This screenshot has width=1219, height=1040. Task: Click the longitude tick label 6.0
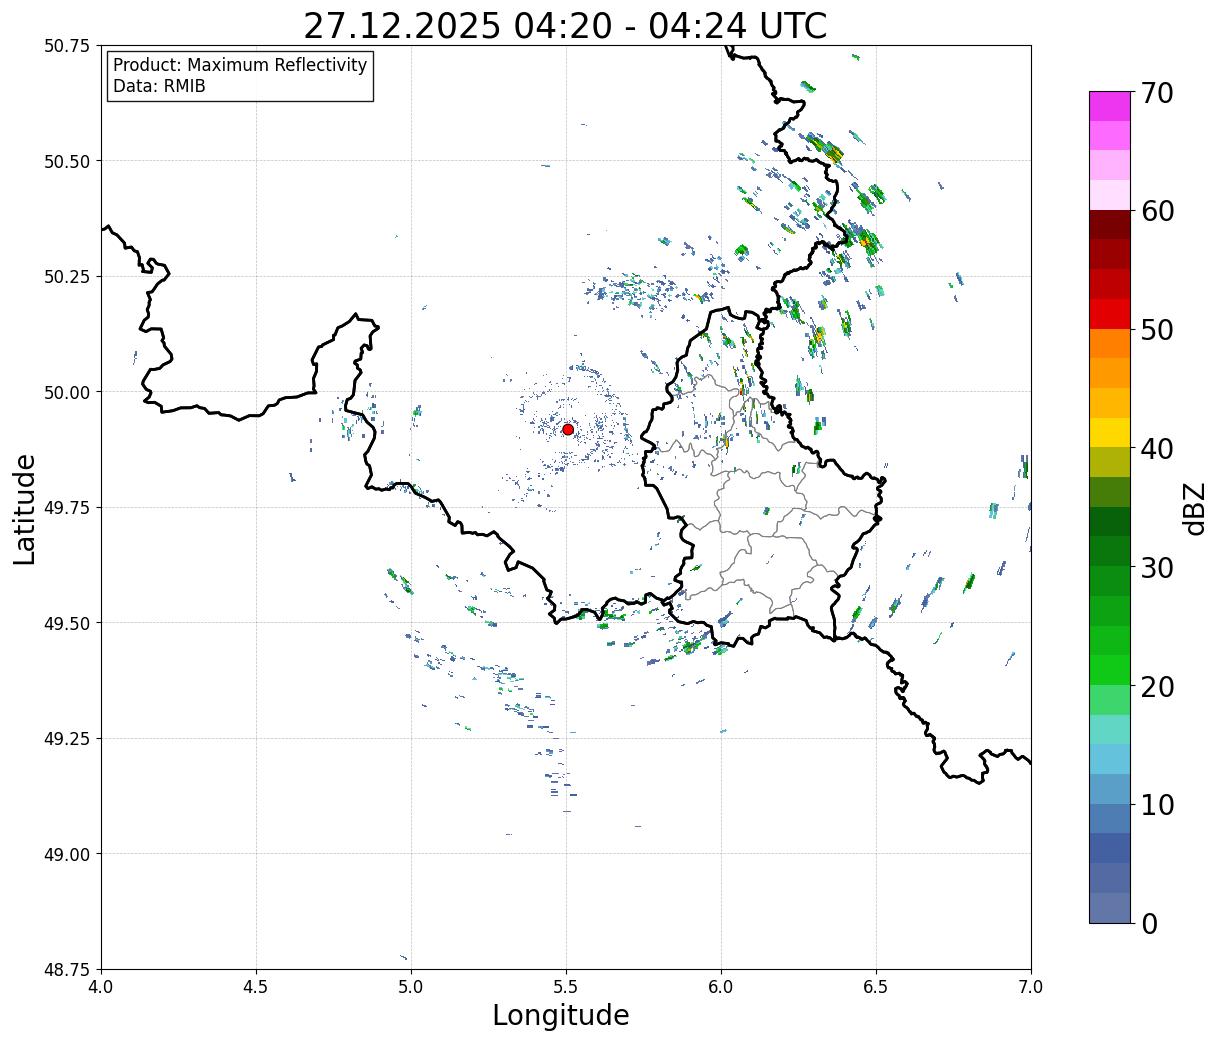(721, 987)
